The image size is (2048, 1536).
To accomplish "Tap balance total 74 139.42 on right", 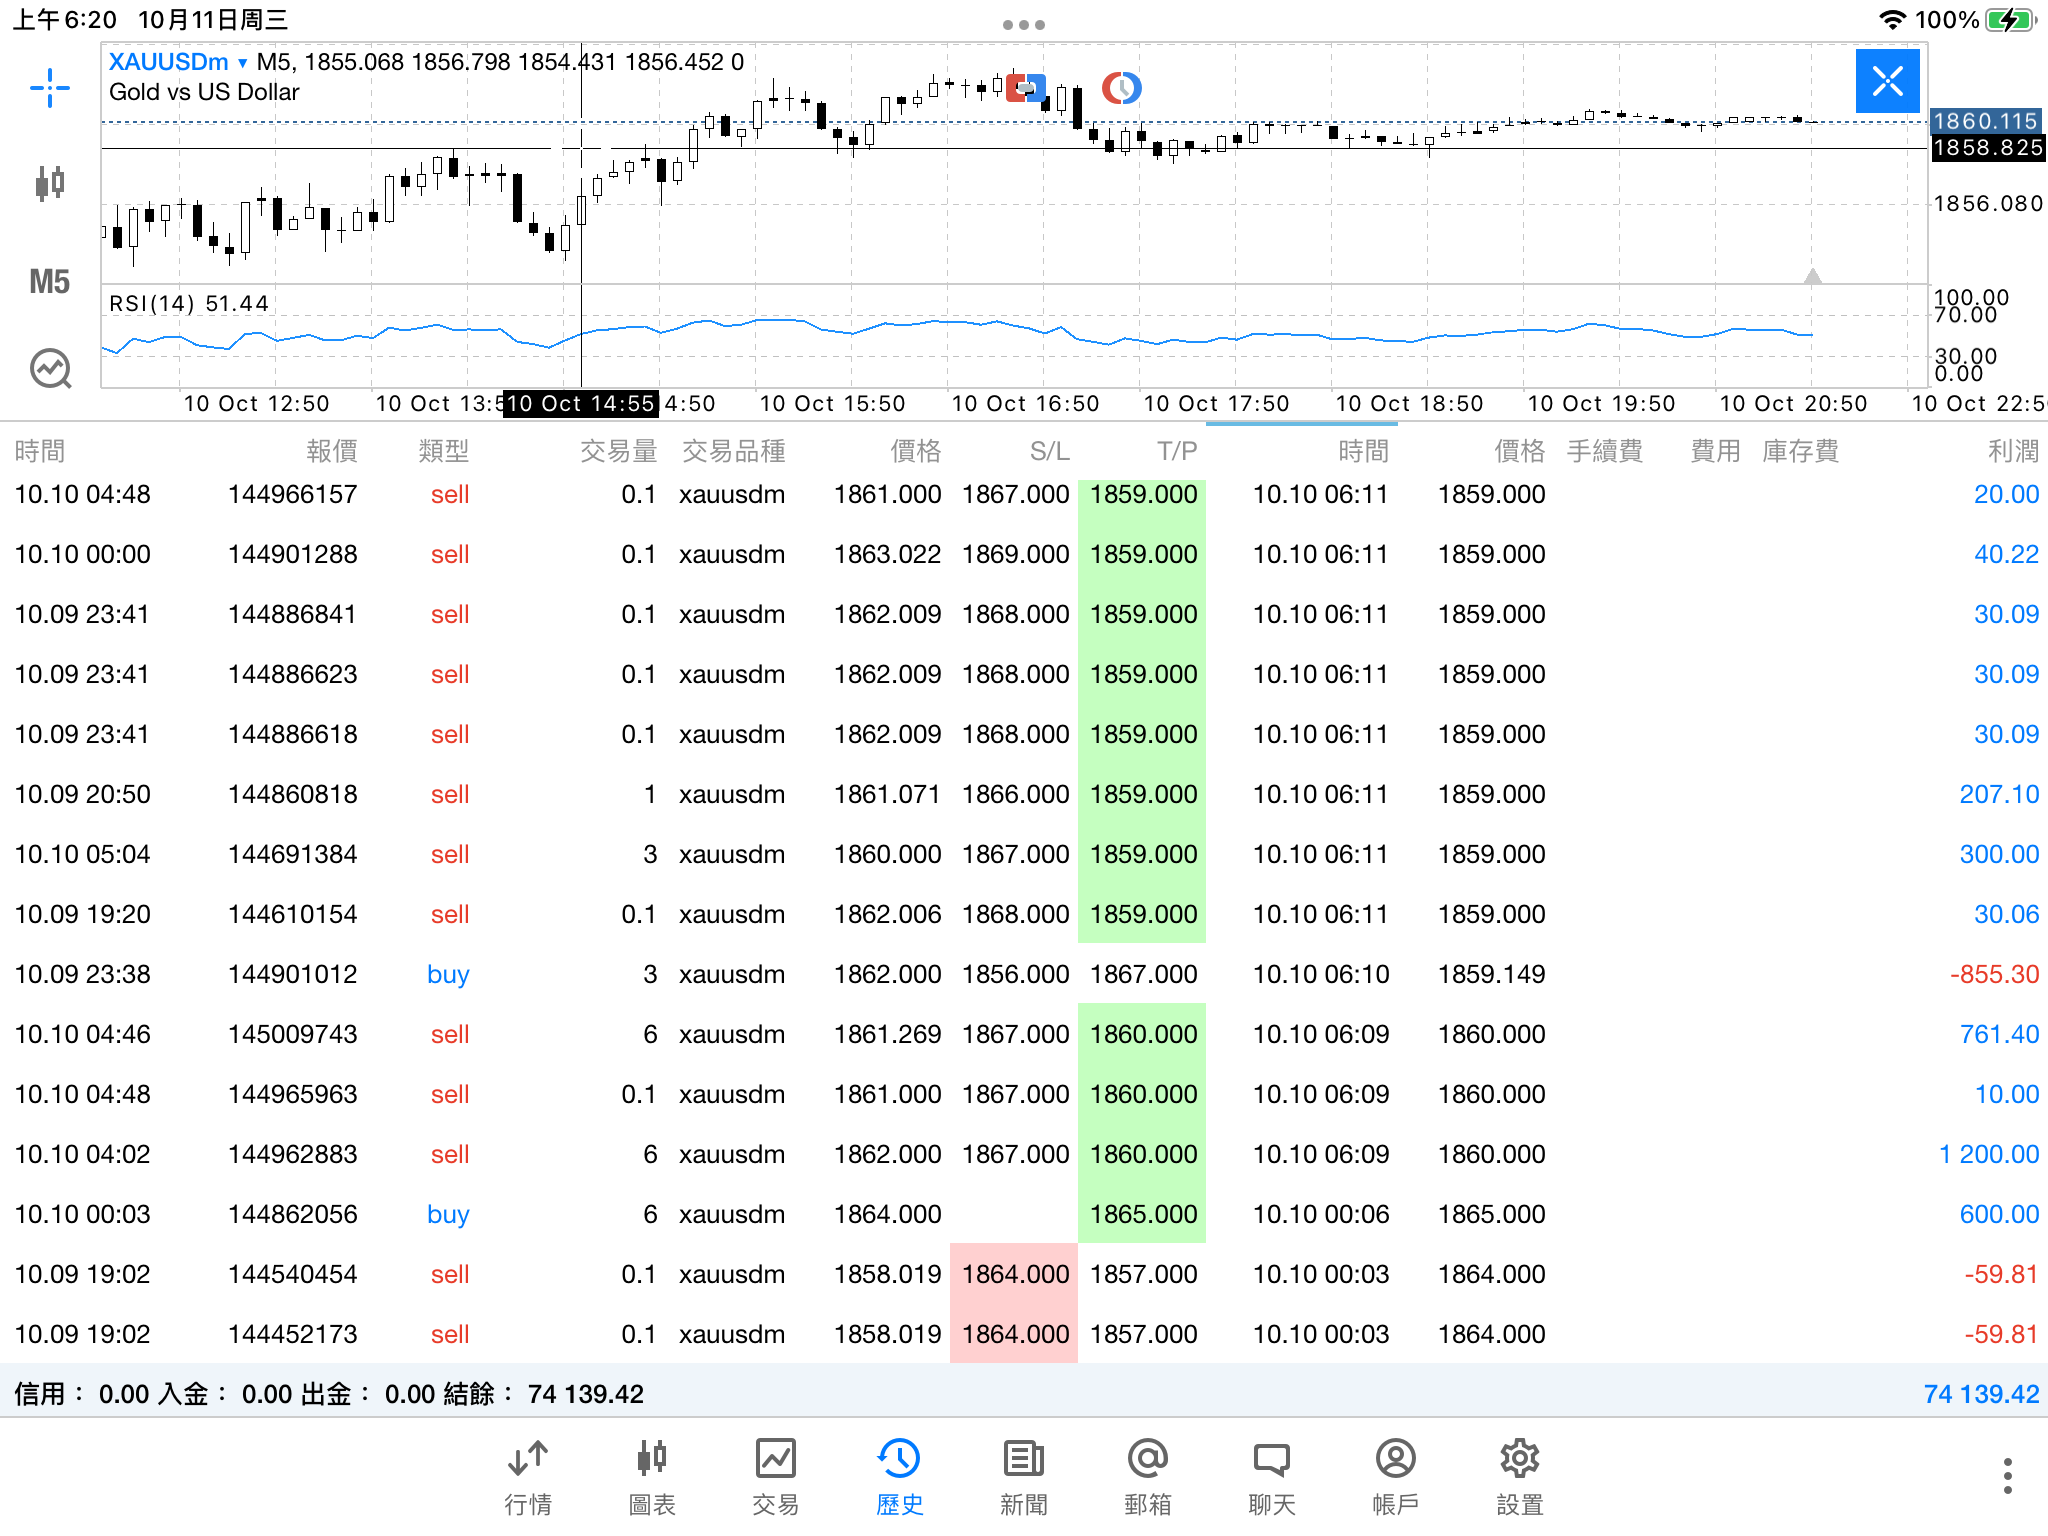I will (1981, 1394).
